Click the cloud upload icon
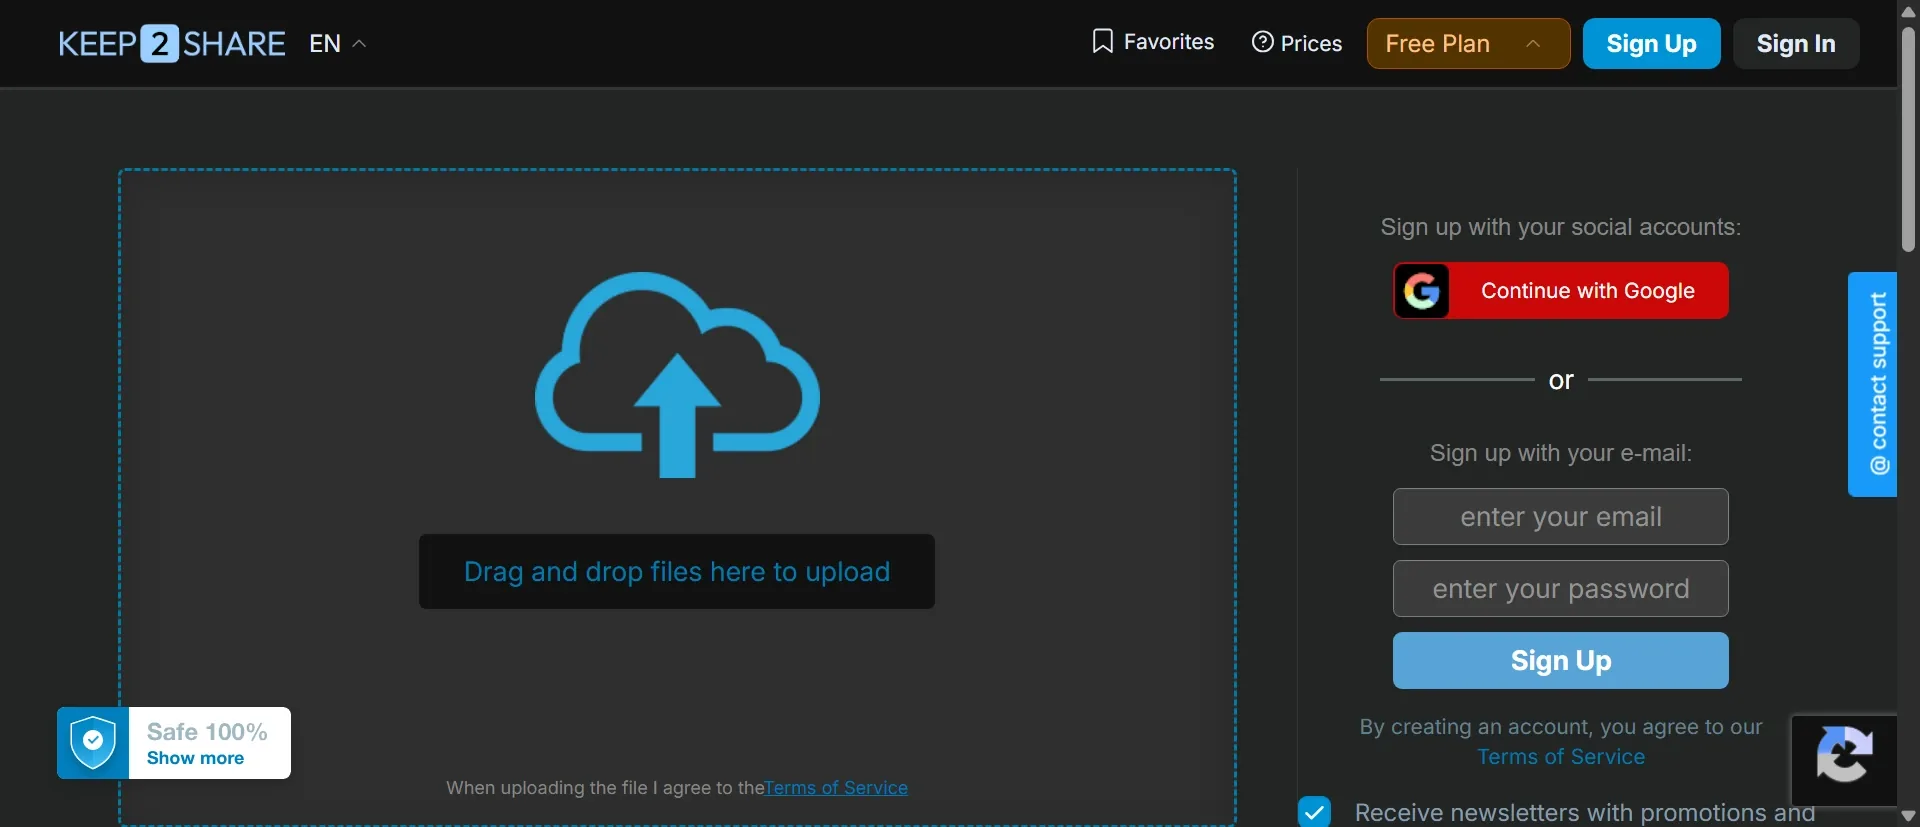Viewport: 1920px width, 827px height. [x=677, y=374]
